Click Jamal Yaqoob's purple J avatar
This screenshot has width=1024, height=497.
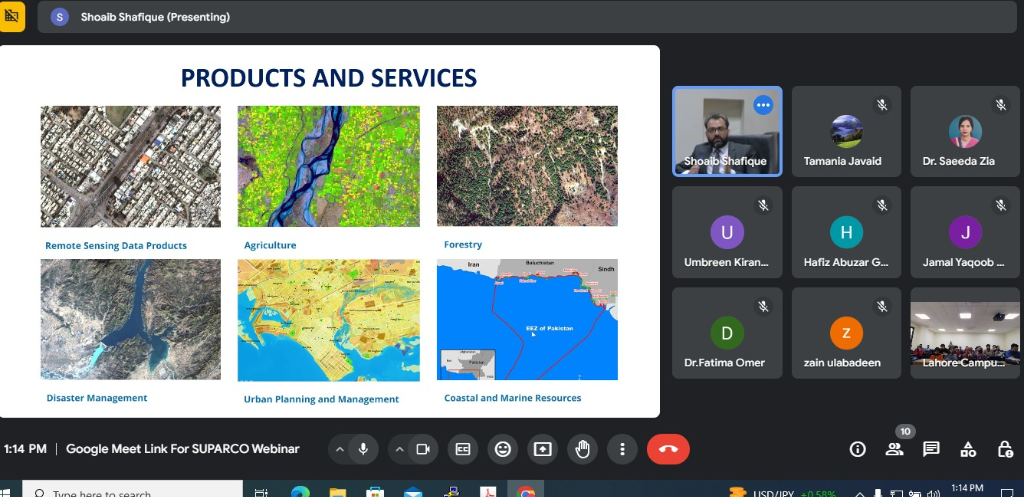point(965,232)
